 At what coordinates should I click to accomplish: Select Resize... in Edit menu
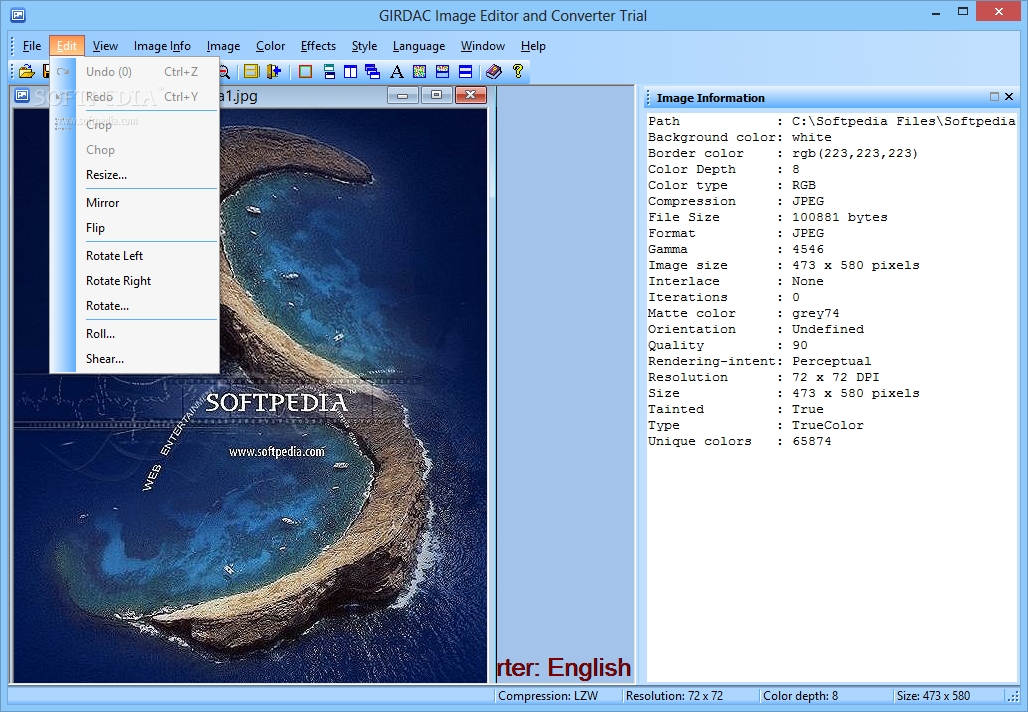pyautogui.click(x=134, y=174)
